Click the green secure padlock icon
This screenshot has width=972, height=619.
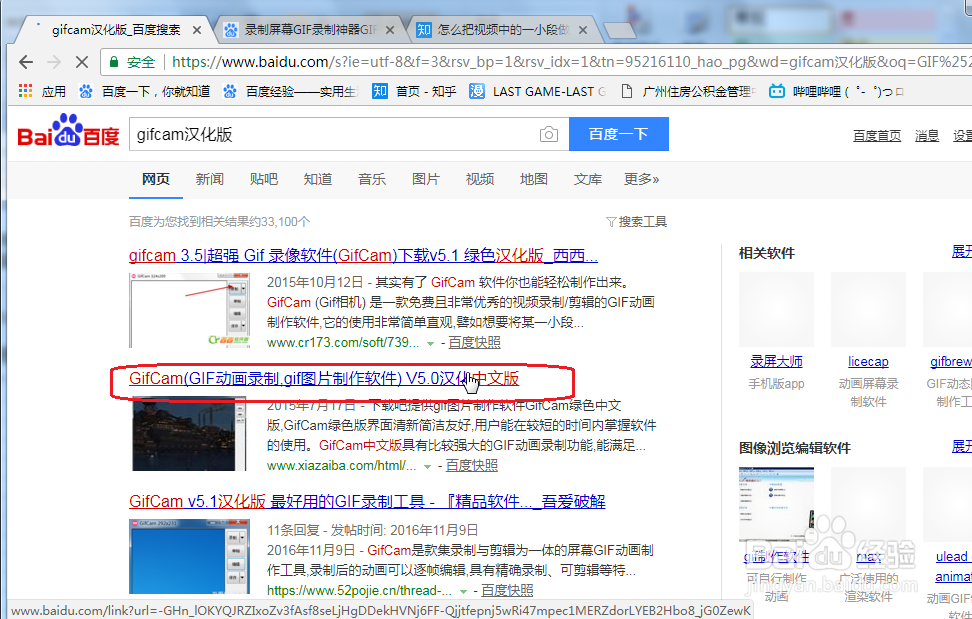point(114,61)
